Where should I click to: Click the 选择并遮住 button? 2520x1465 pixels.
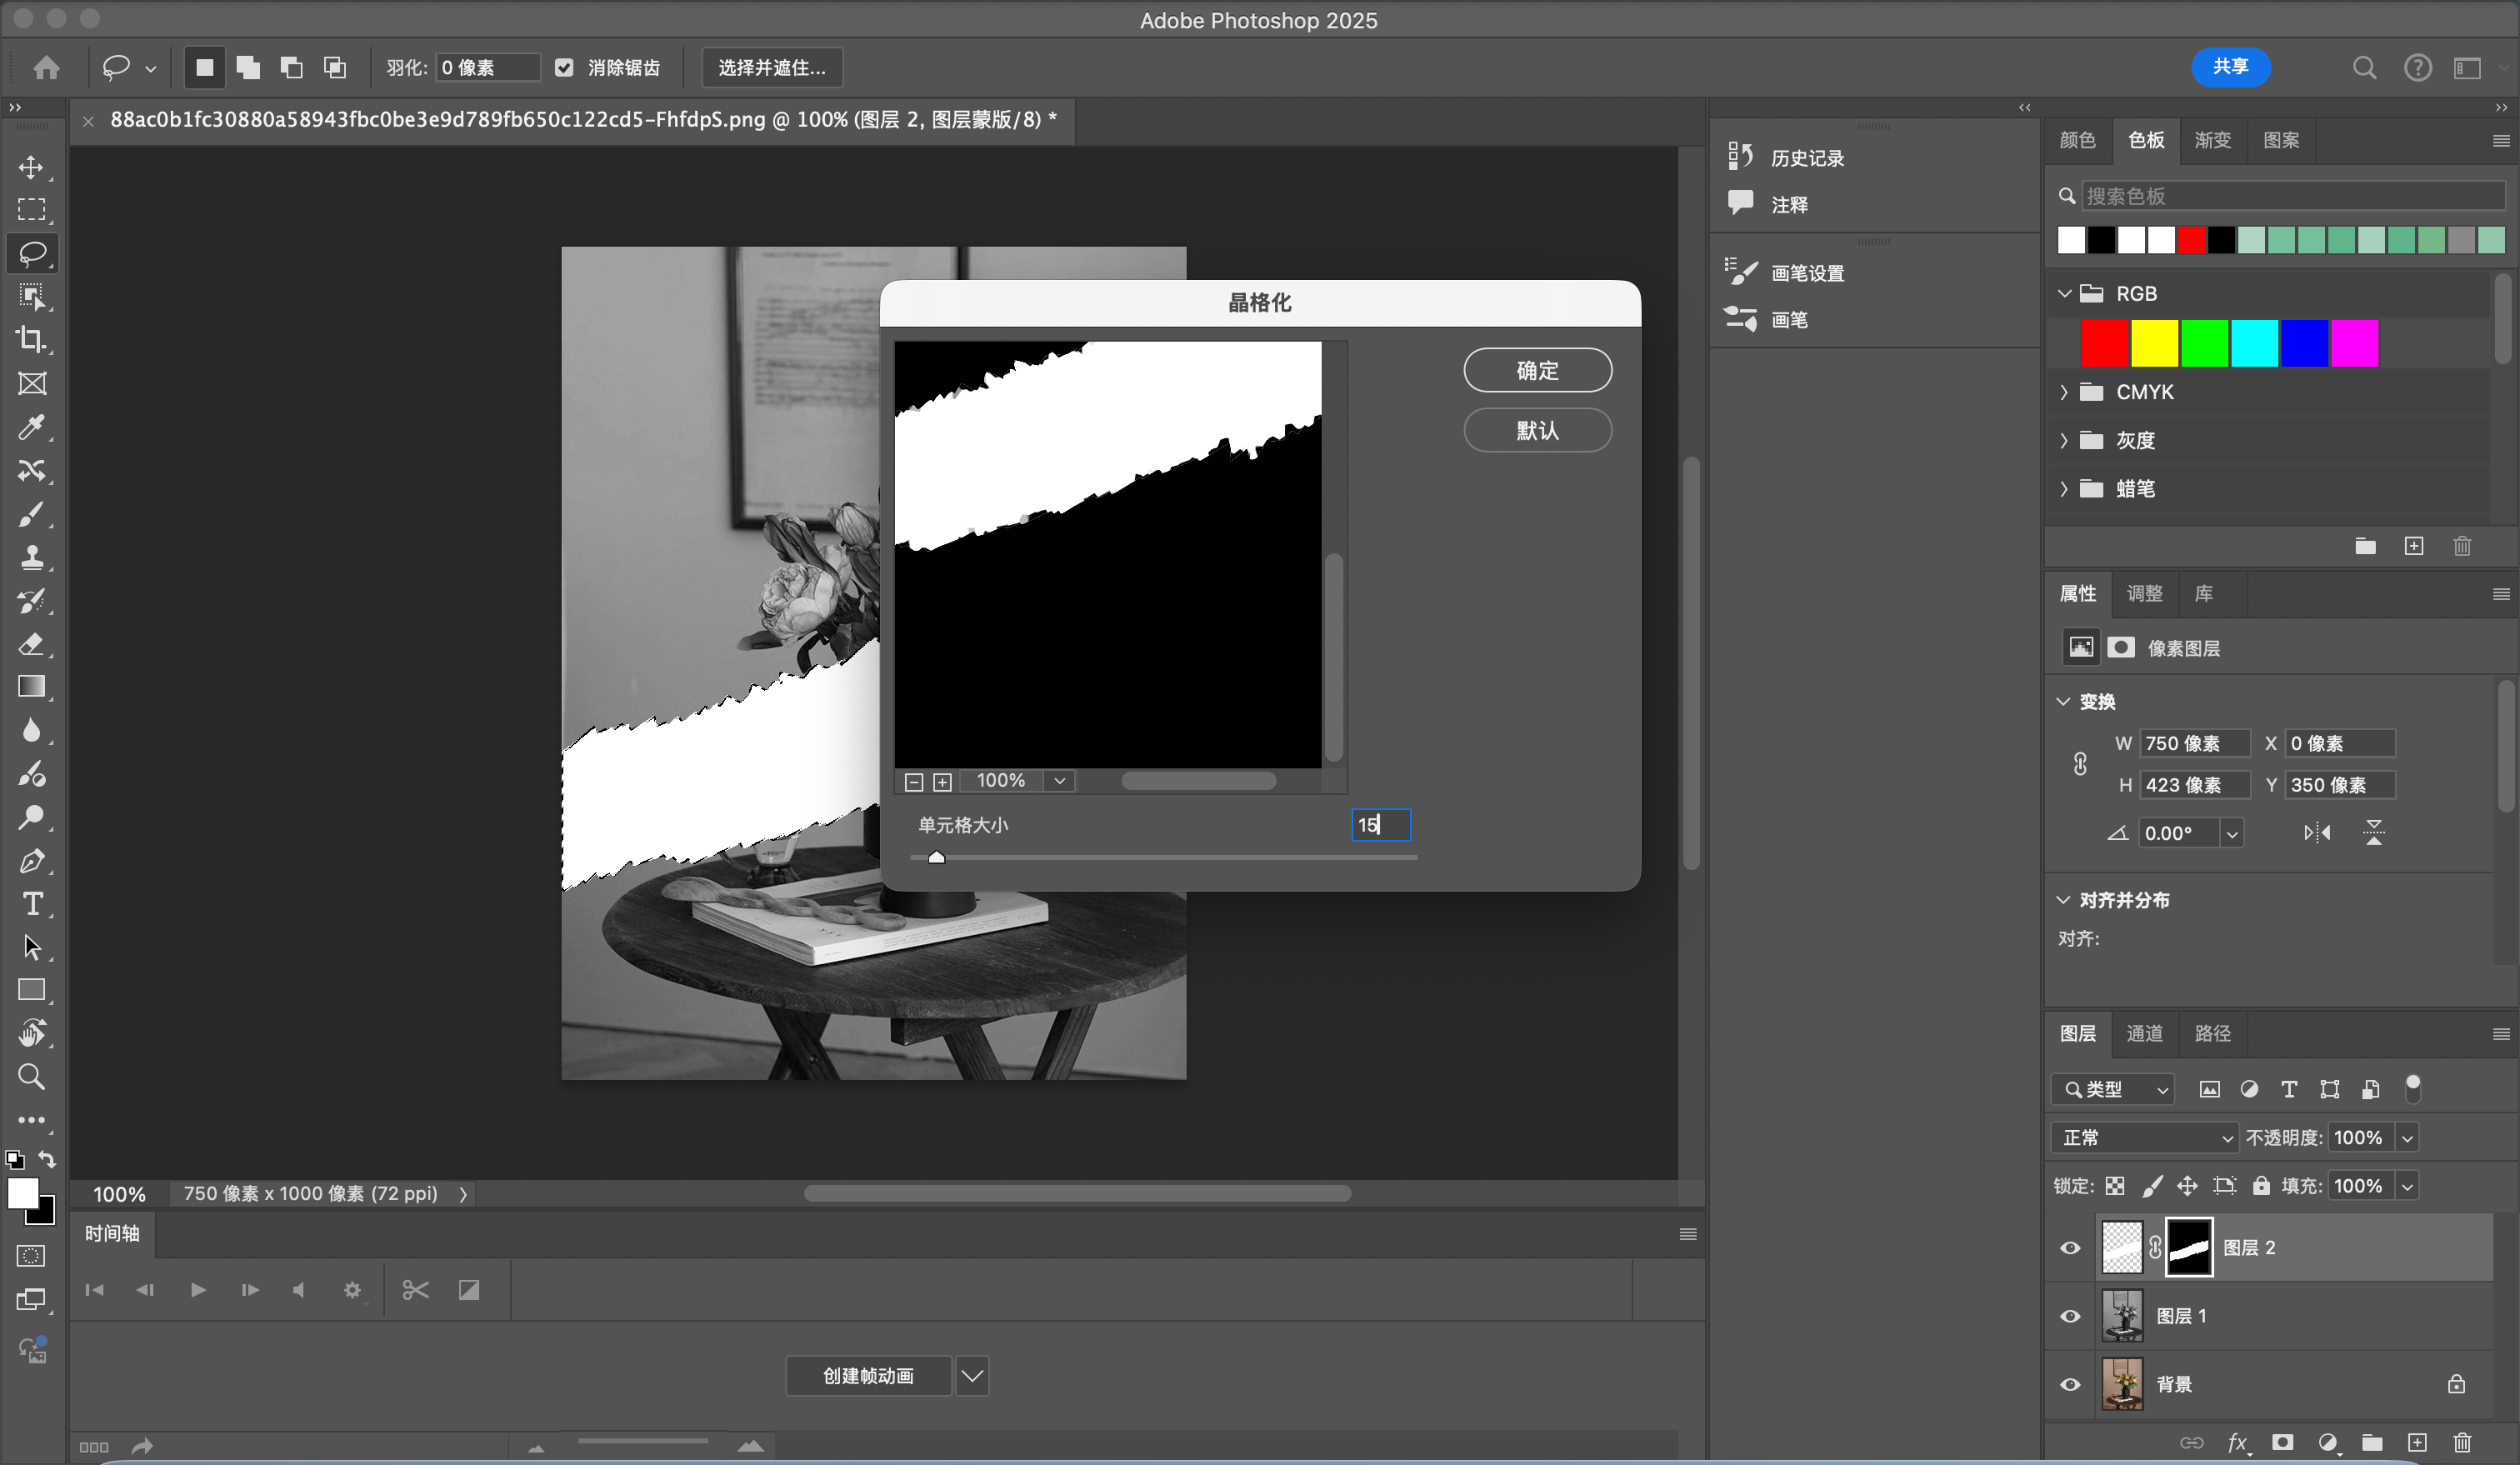pos(772,67)
